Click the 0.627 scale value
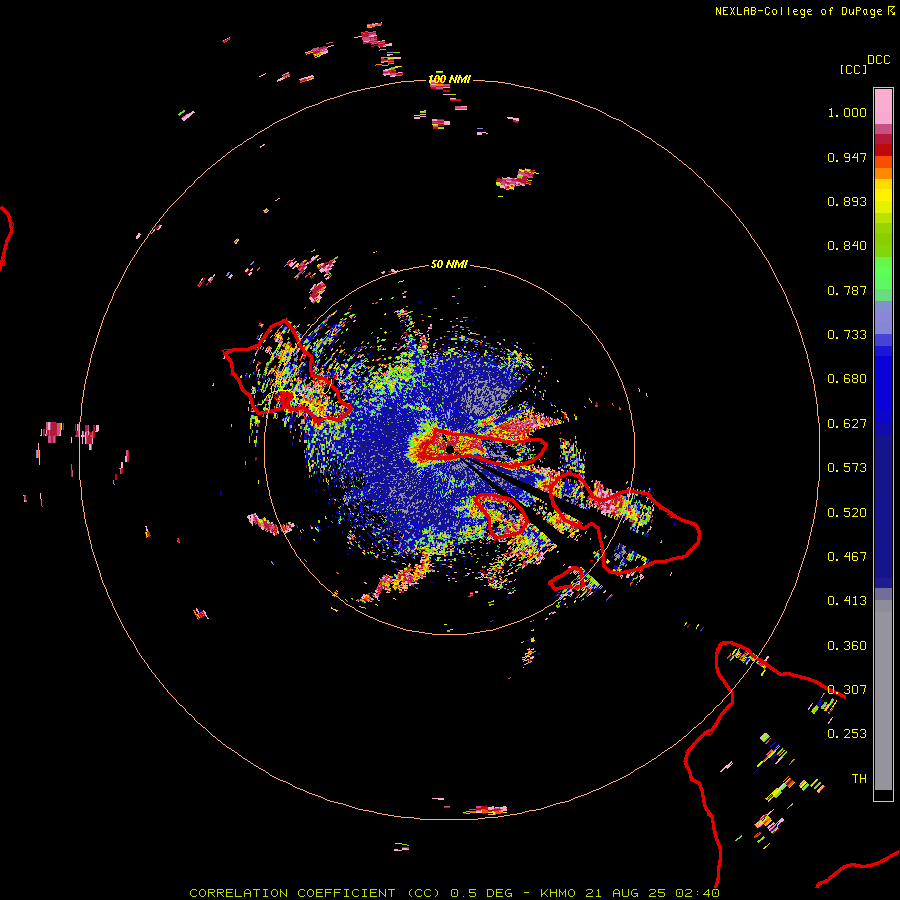The width and height of the screenshot is (900, 900). [x=847, y=424]
